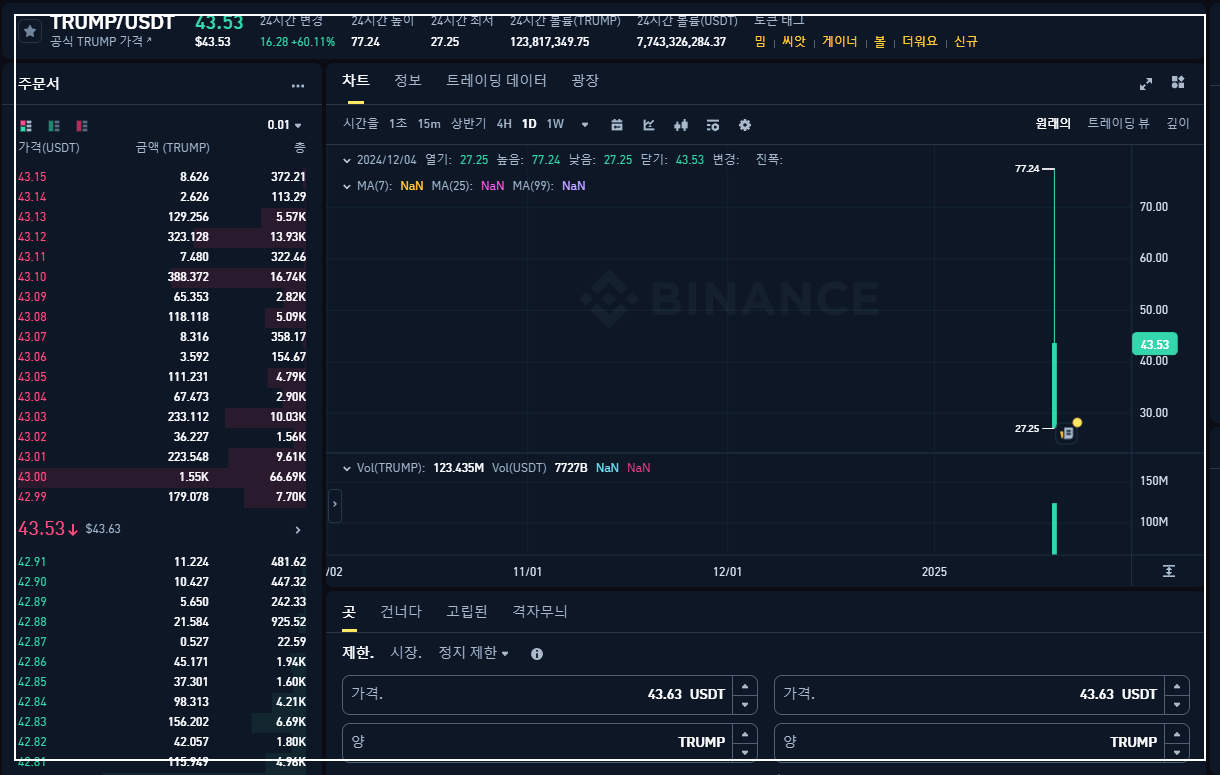This screenshot has width=1220, height=775.
Task: Click info icon beside 정지 제한
Action: click(537, 654)
